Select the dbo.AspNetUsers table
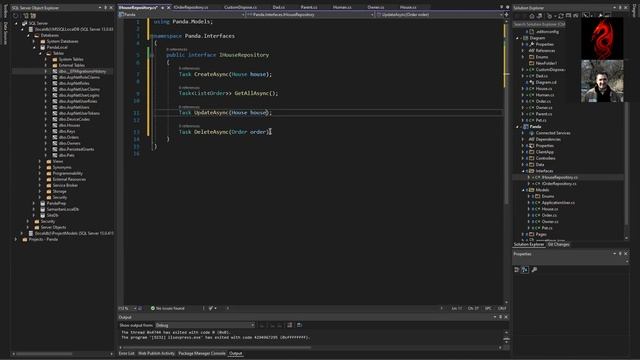 click(x=73, y=107)
